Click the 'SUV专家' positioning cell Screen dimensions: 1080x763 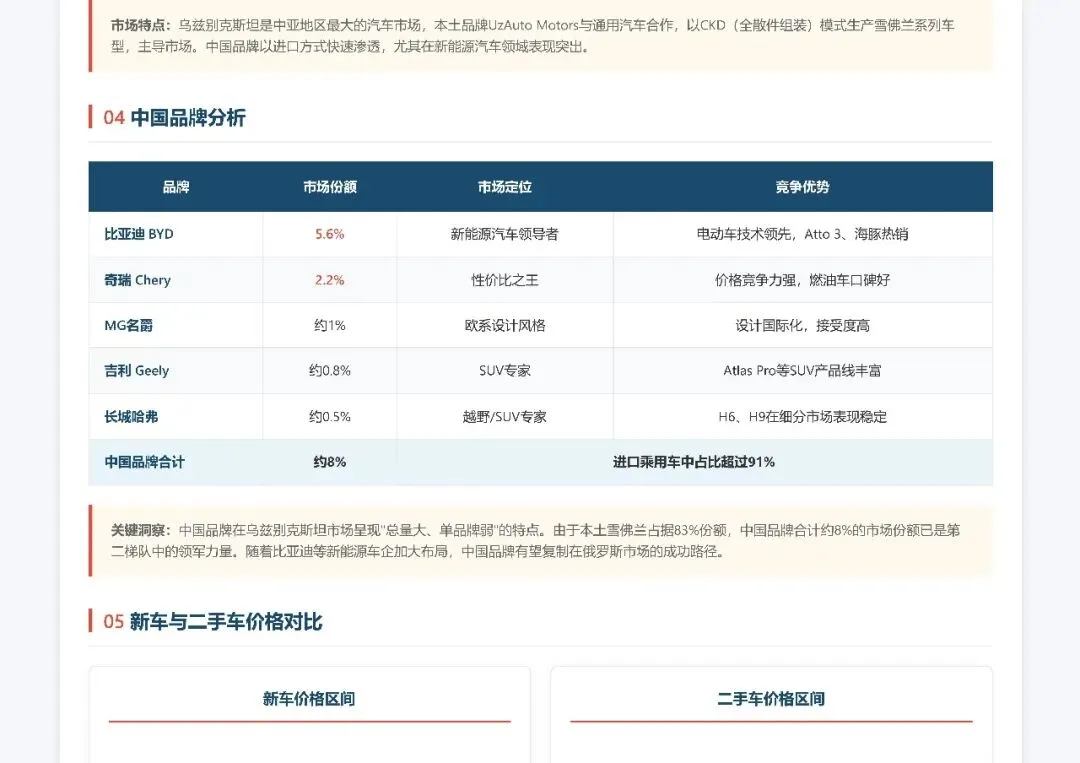[505, 370]
